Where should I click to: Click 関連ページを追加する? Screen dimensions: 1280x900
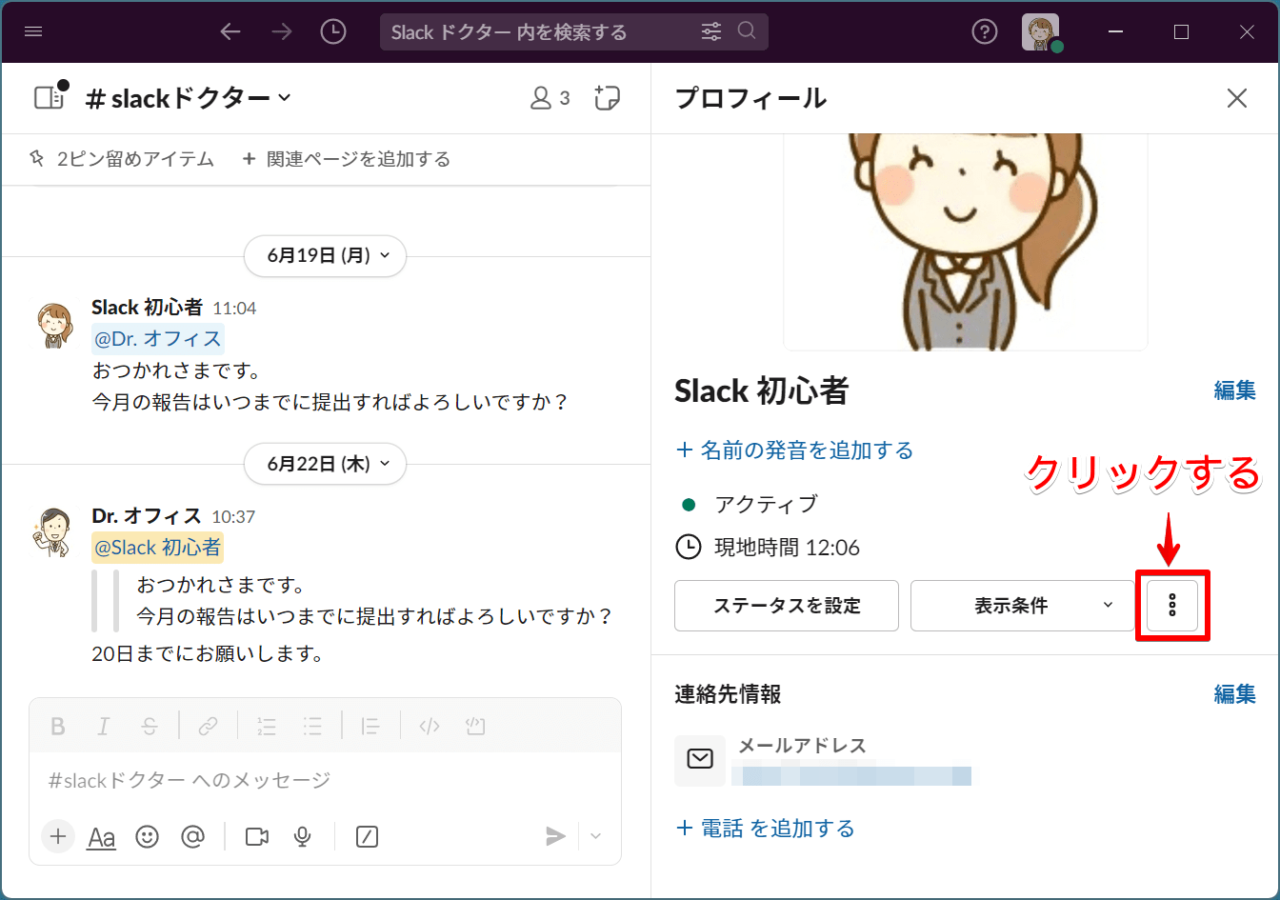pos(347,159)
